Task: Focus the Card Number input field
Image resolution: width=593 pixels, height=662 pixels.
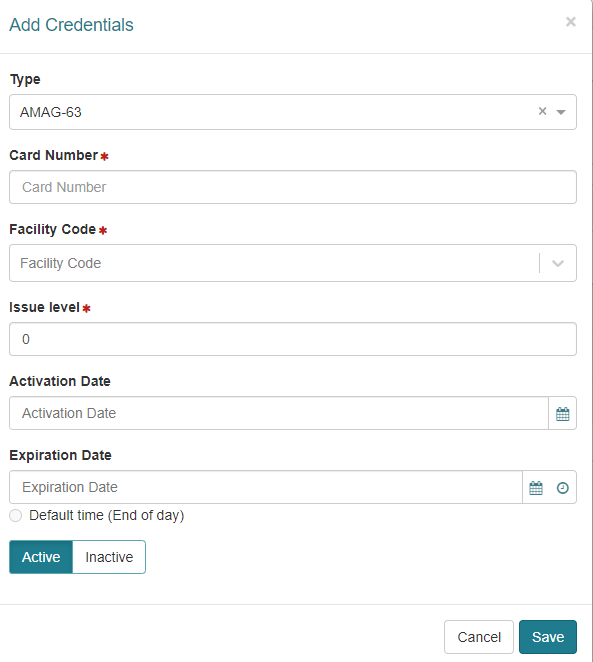Action: 293,187
